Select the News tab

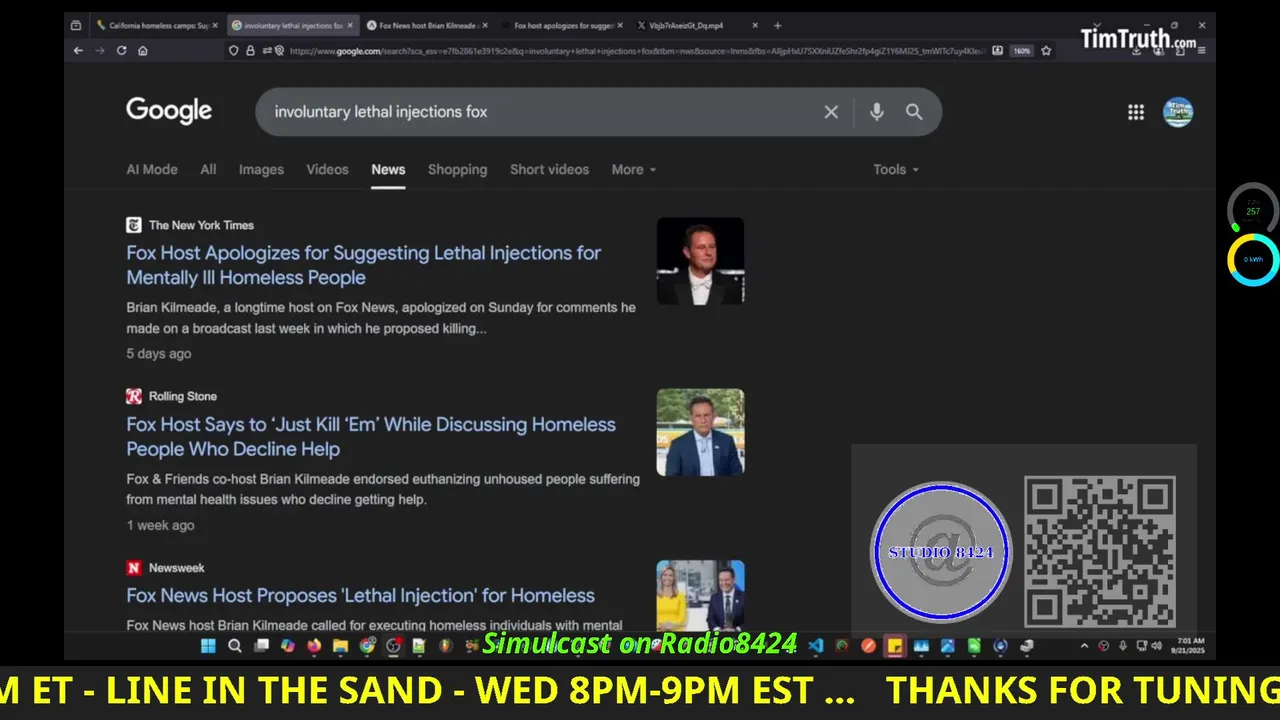point(388,169)
